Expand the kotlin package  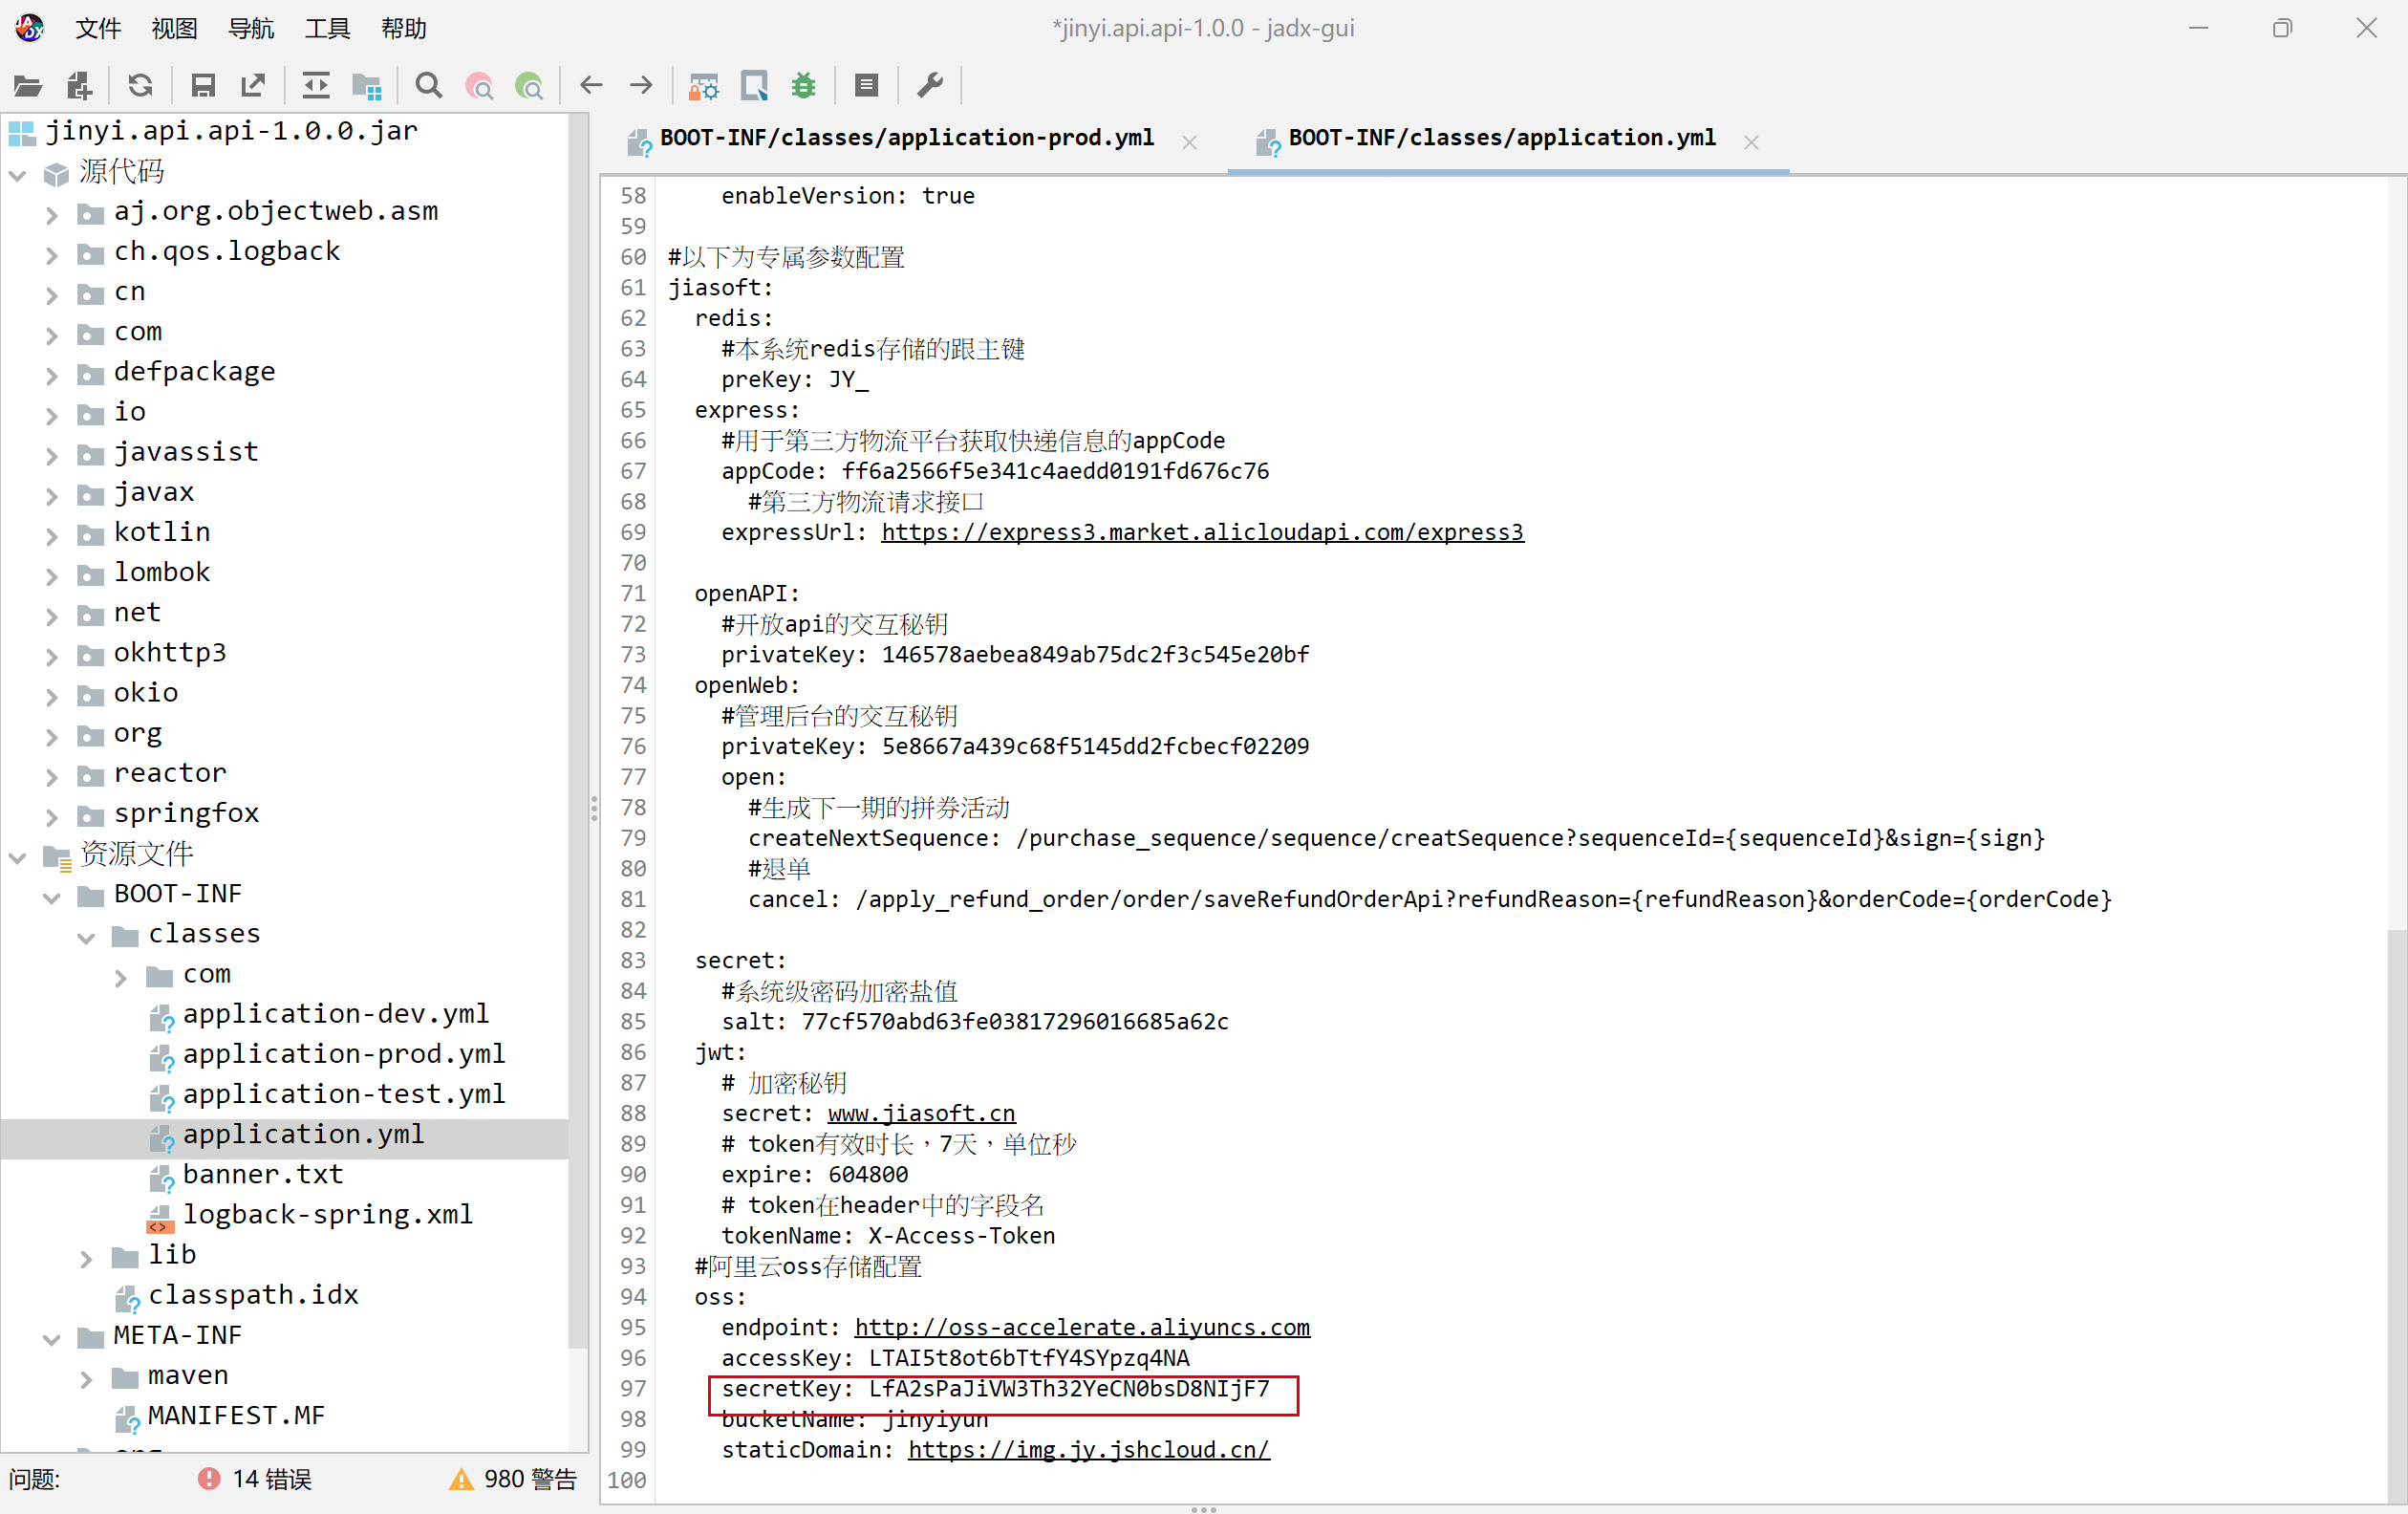pos(52,535)
